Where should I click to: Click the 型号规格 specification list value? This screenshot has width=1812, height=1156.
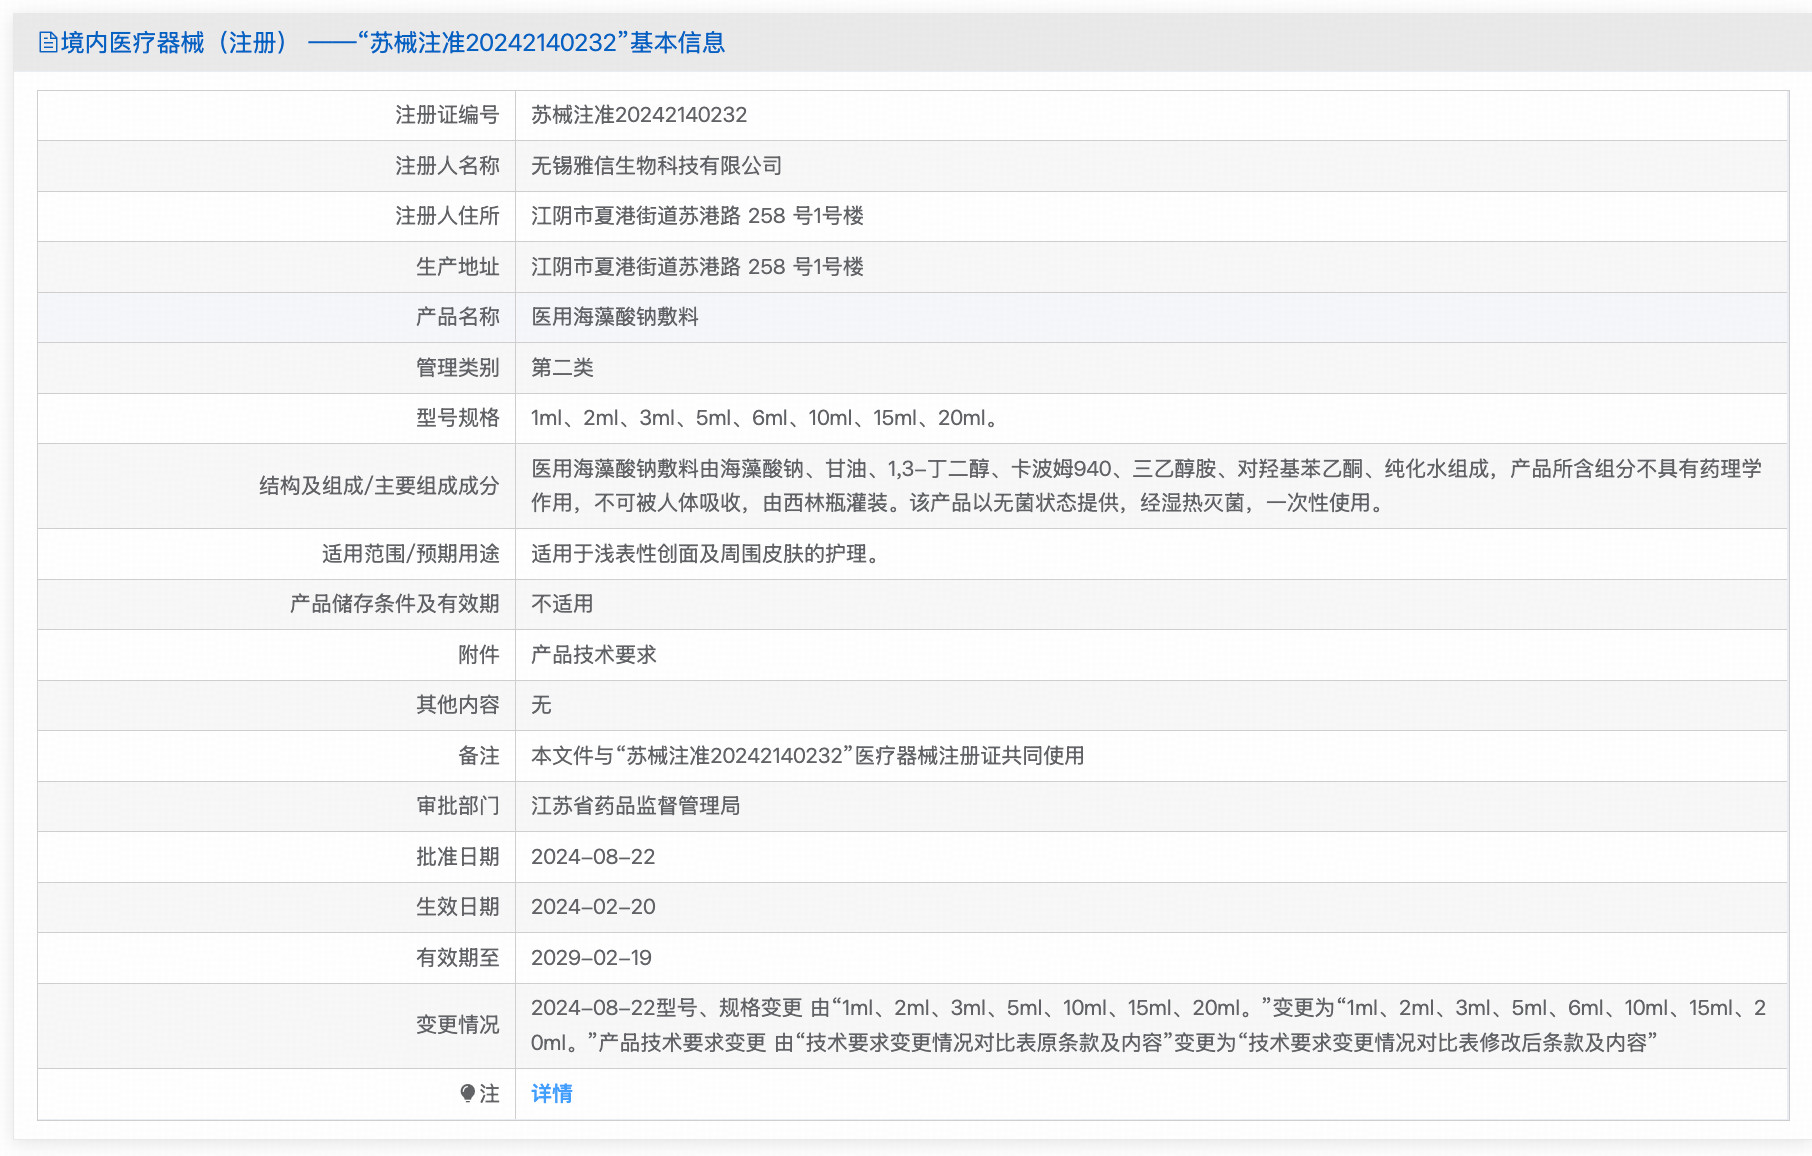[x=764, y=418]
